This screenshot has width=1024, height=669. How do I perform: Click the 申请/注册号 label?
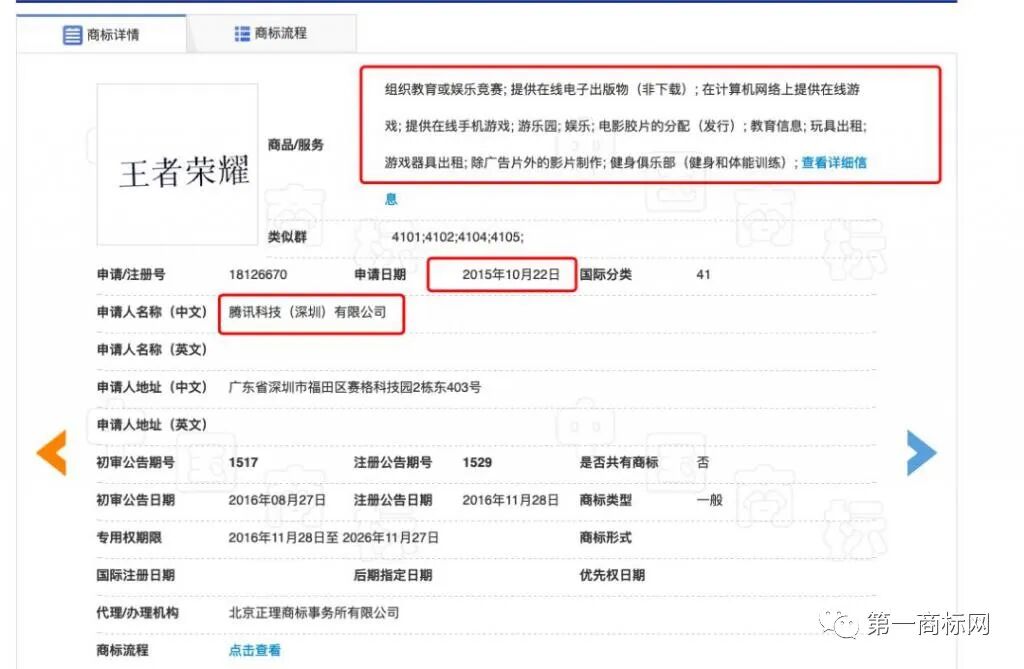131,274
